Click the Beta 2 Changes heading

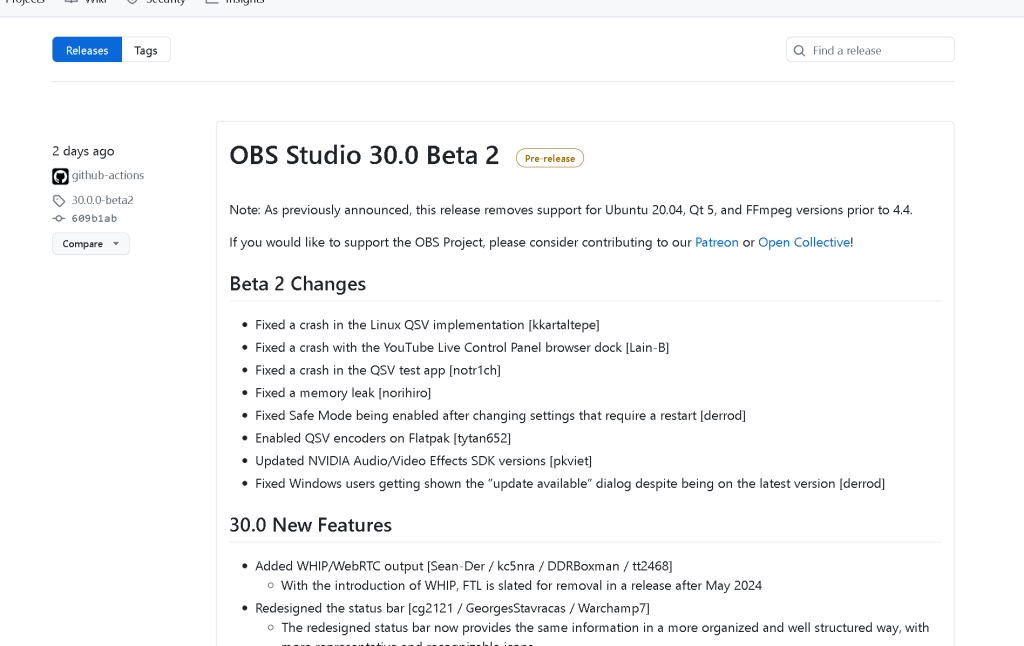(297, 283)
